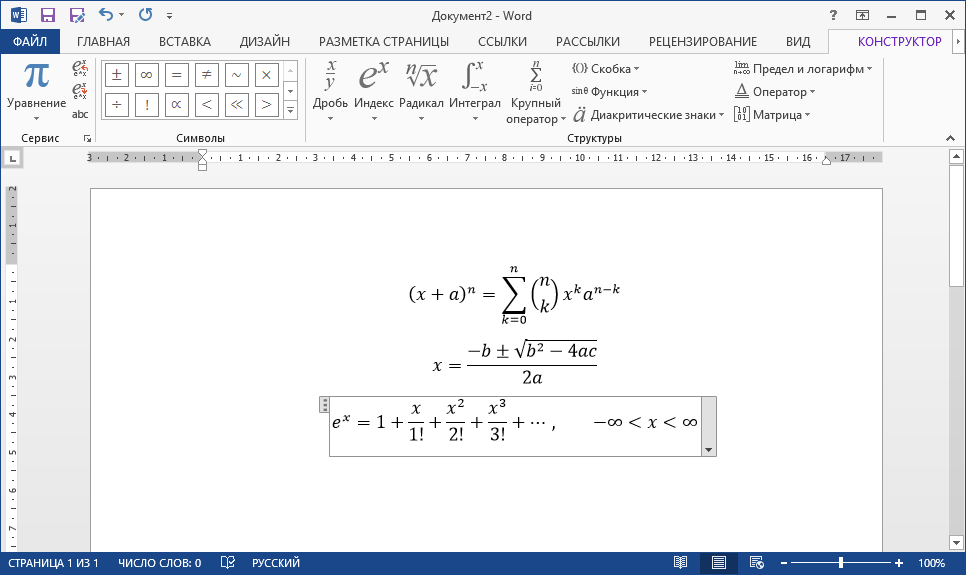The height and width of the screenshot is (575, 966).
Task: Insert the multiplication sign symbol
Action: pos(266,75)
